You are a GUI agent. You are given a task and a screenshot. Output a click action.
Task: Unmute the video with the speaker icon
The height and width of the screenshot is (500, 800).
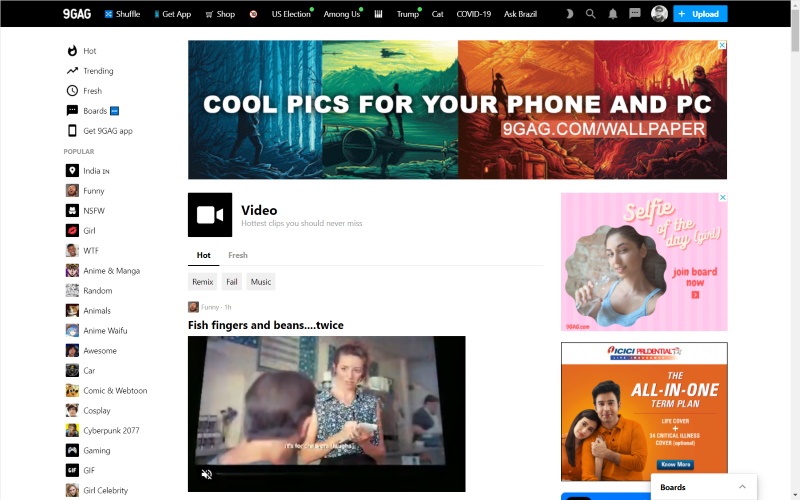206,474
